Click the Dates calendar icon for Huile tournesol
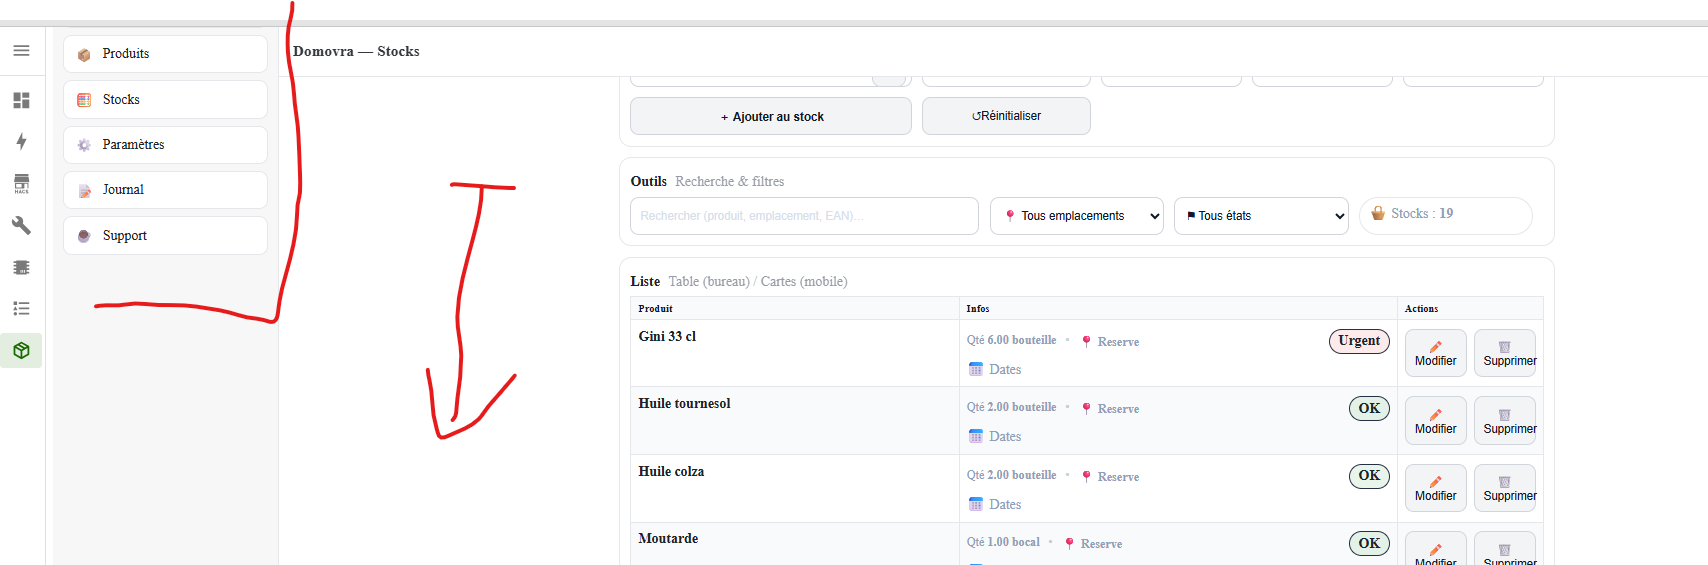 point(976,436)
